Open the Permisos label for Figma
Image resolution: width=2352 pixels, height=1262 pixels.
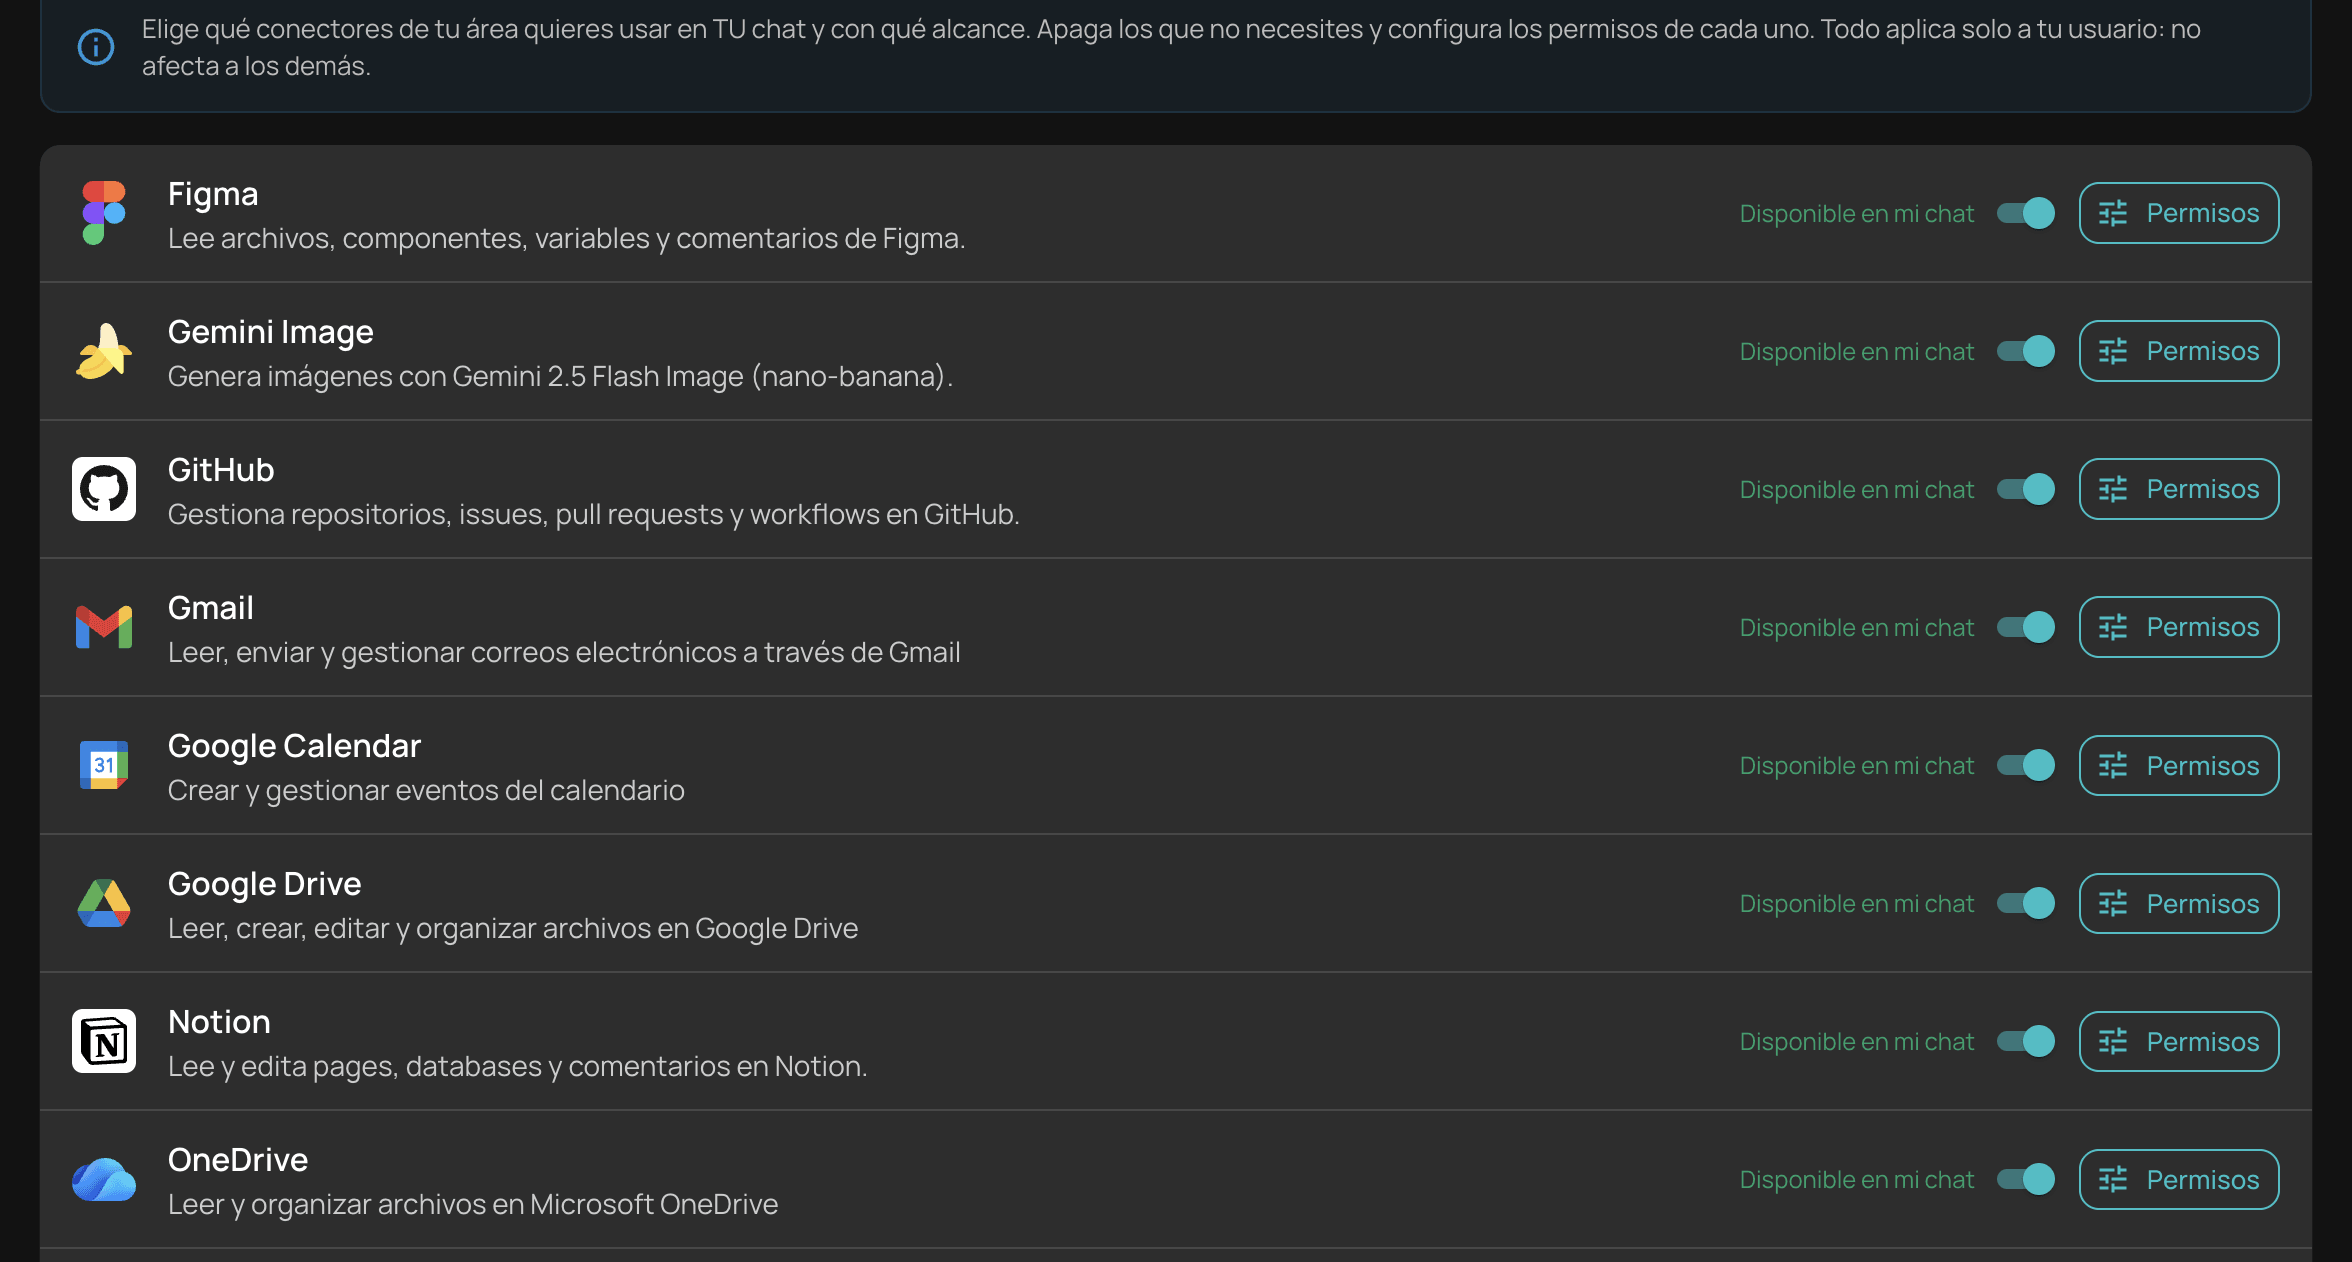pos(2203,213)
